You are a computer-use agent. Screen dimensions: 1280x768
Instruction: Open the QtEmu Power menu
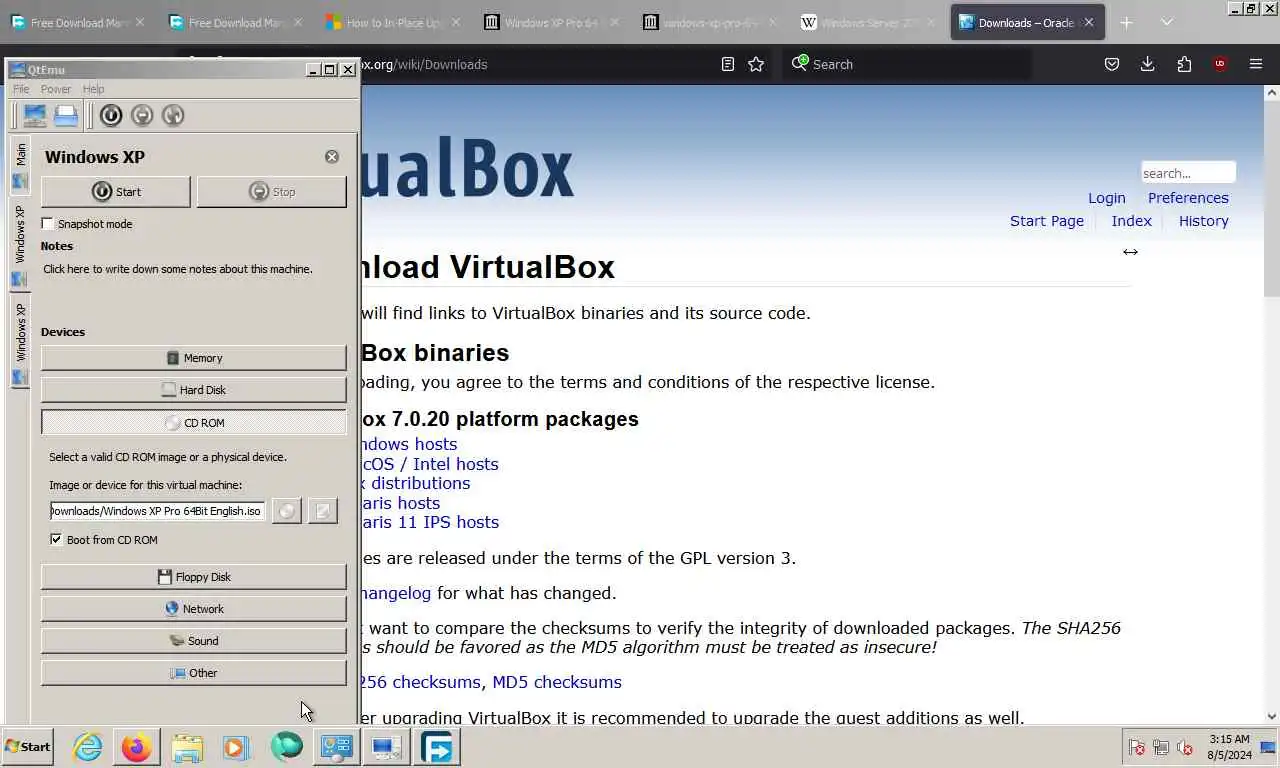pyautogui.click(x=56, y=89)
